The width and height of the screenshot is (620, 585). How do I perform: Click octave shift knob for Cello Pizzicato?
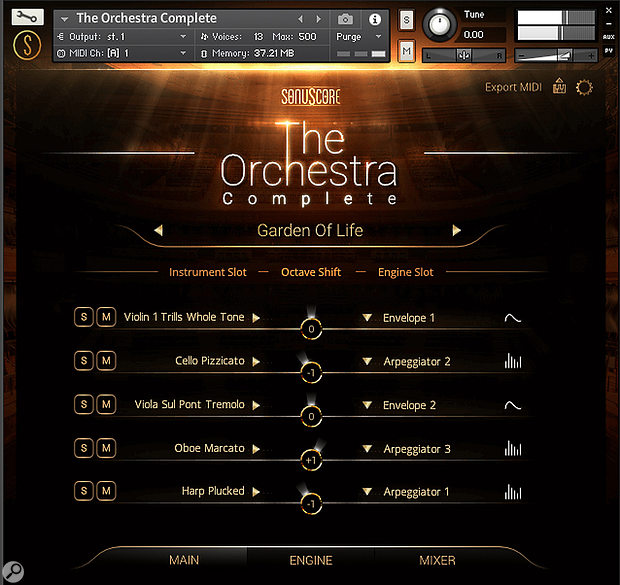[311, 373]
